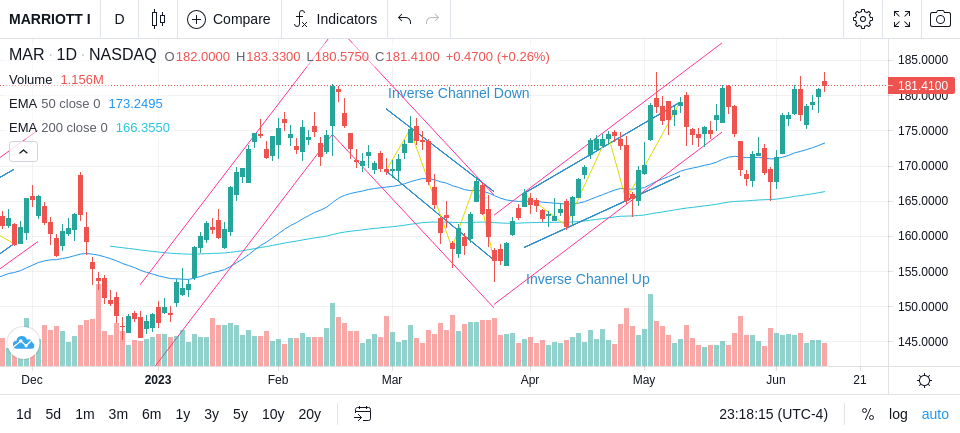Open the go-to-date calendar icon
The width and height of the screenshot is (960, 433).
362,414
